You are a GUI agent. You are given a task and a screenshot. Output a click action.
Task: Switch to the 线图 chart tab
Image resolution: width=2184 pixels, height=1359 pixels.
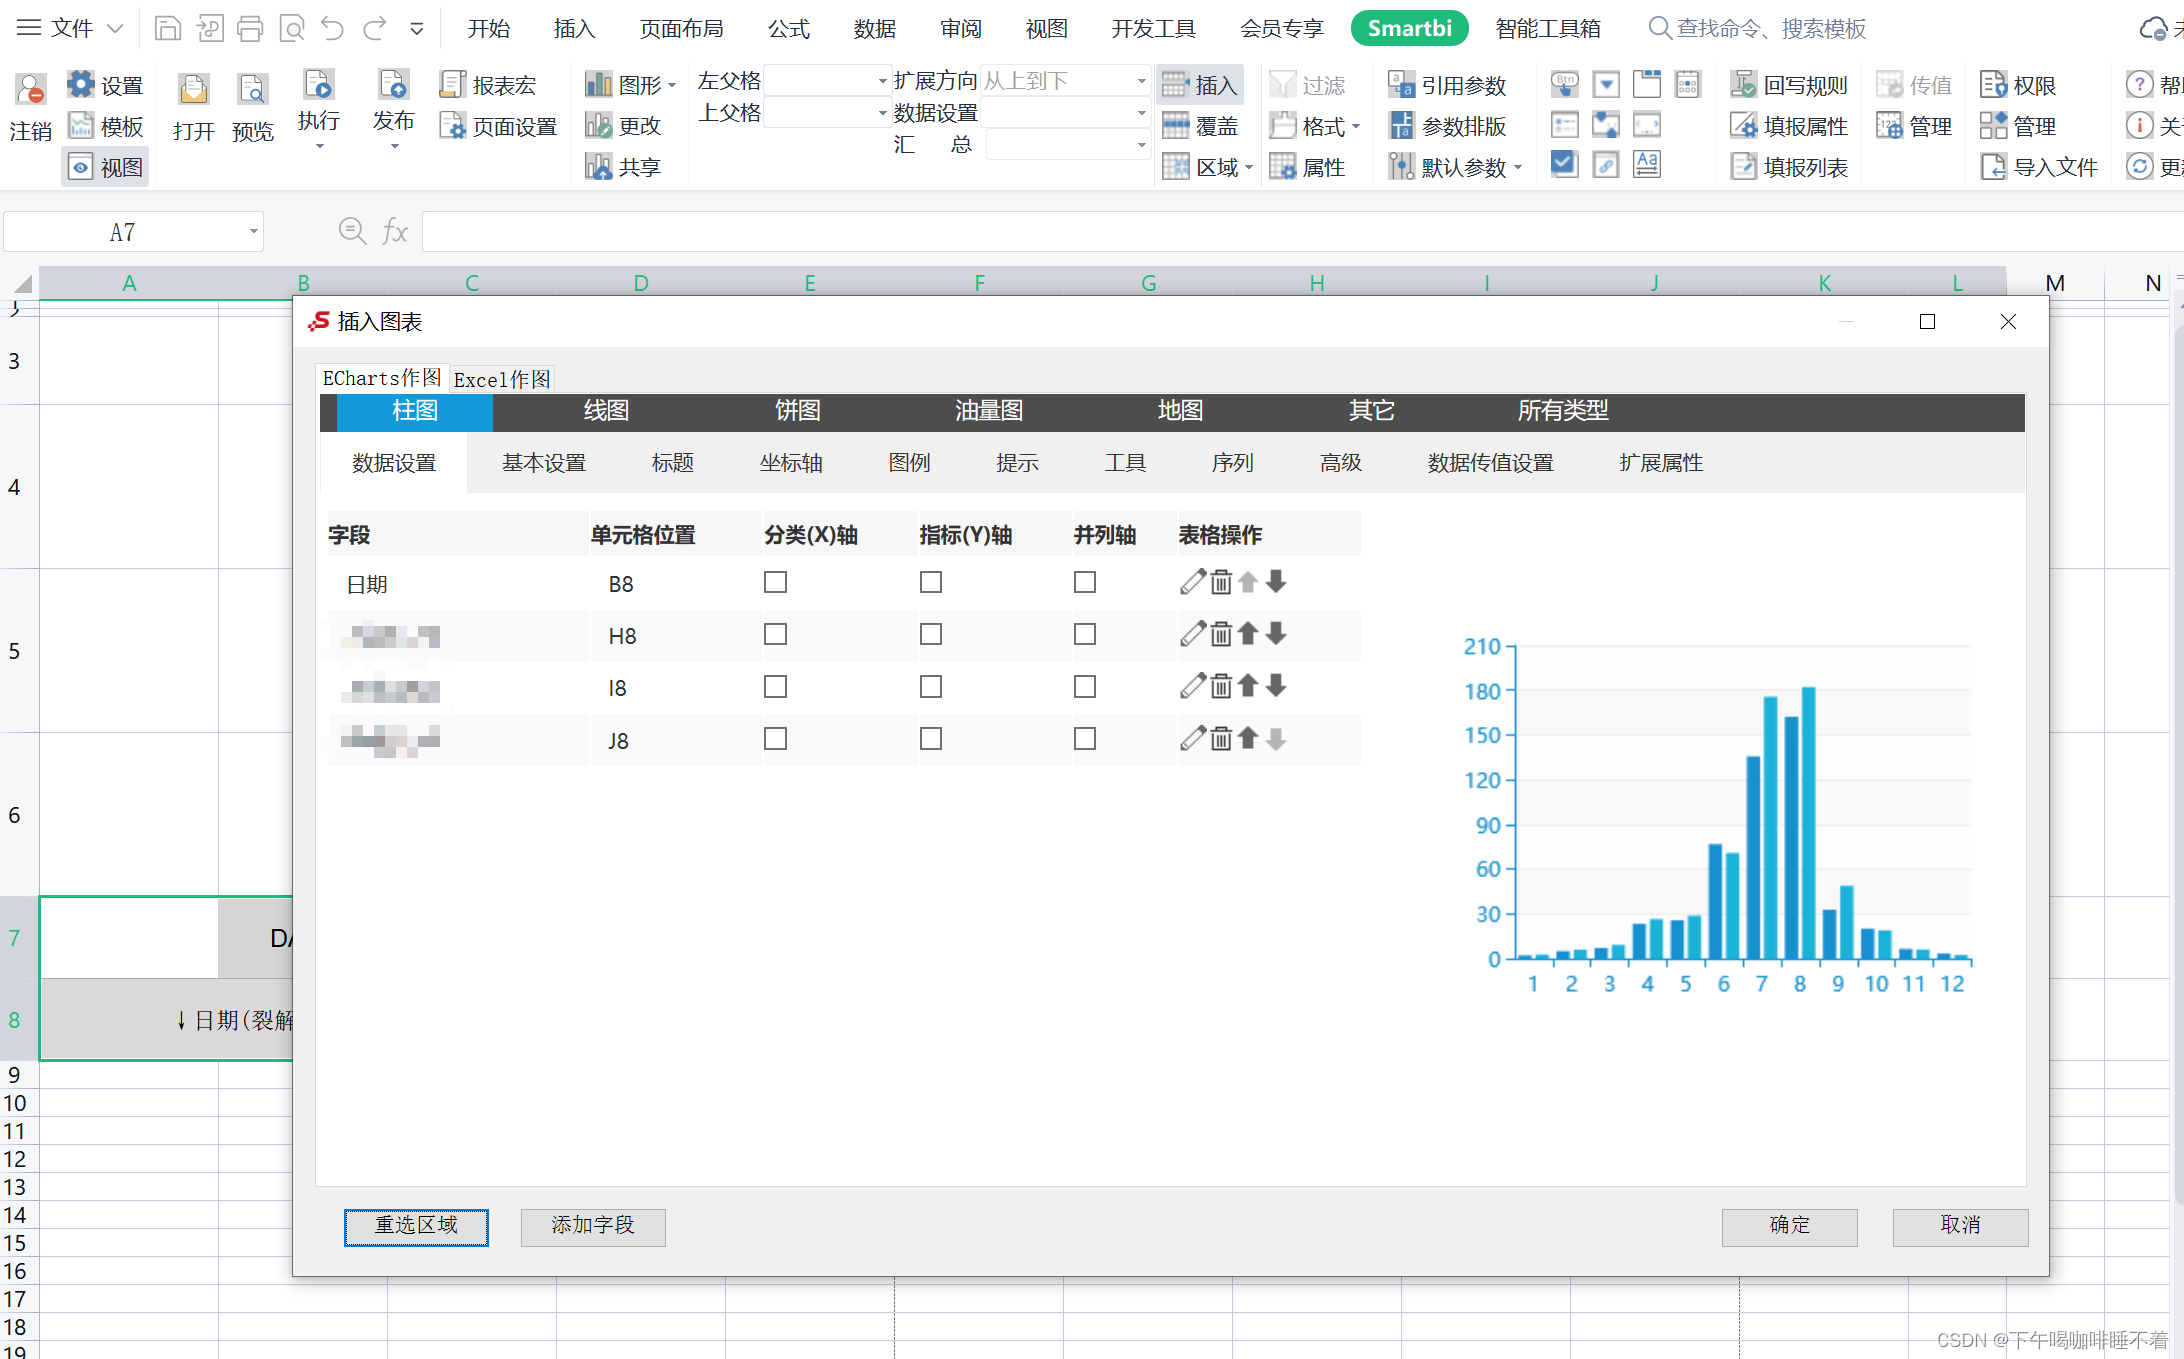(x=605, y=411)
